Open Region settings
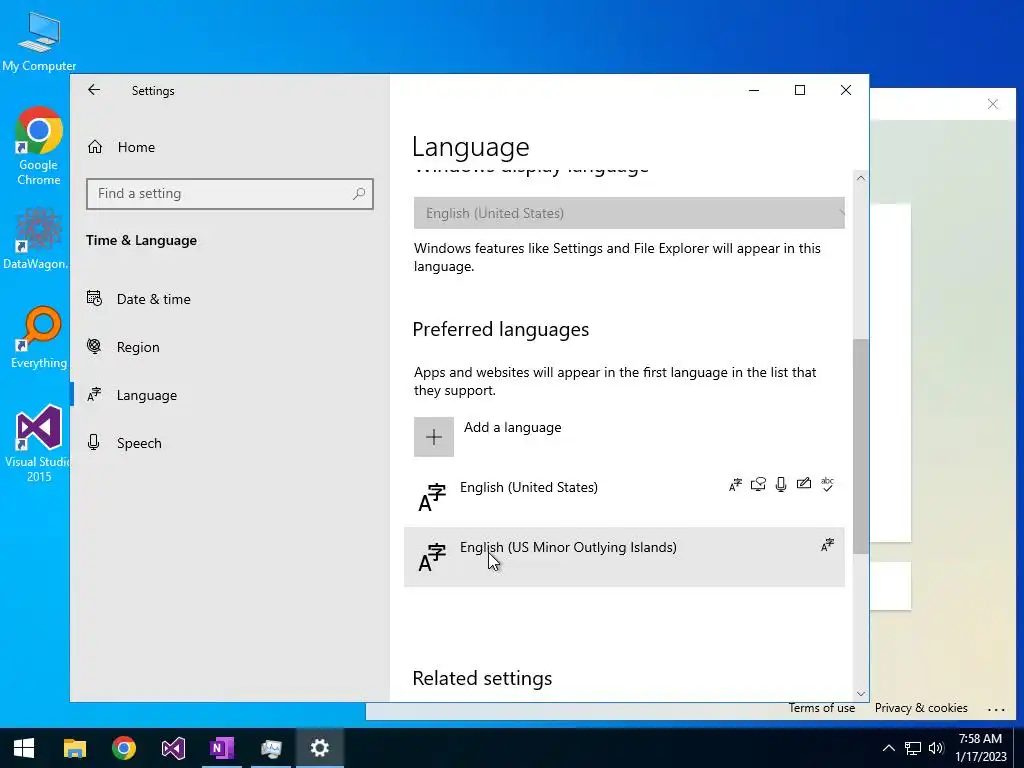Viewport: 1024px width, 768px height. tap(138, 347)
